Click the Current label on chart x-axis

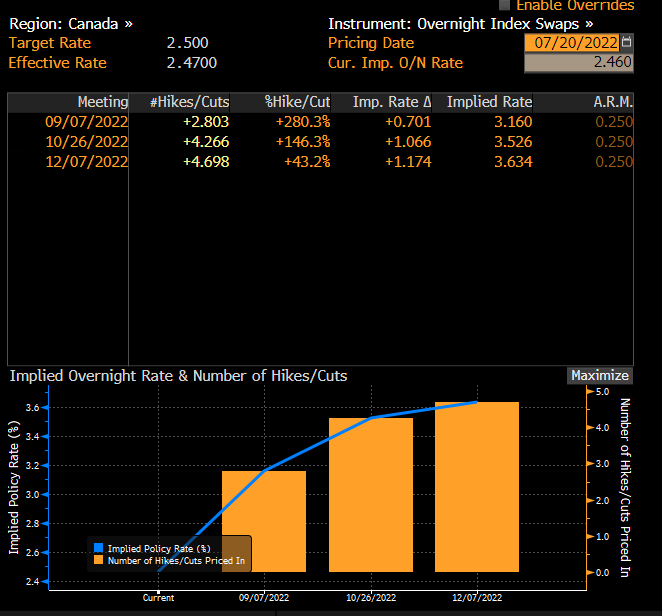point(158,598)
